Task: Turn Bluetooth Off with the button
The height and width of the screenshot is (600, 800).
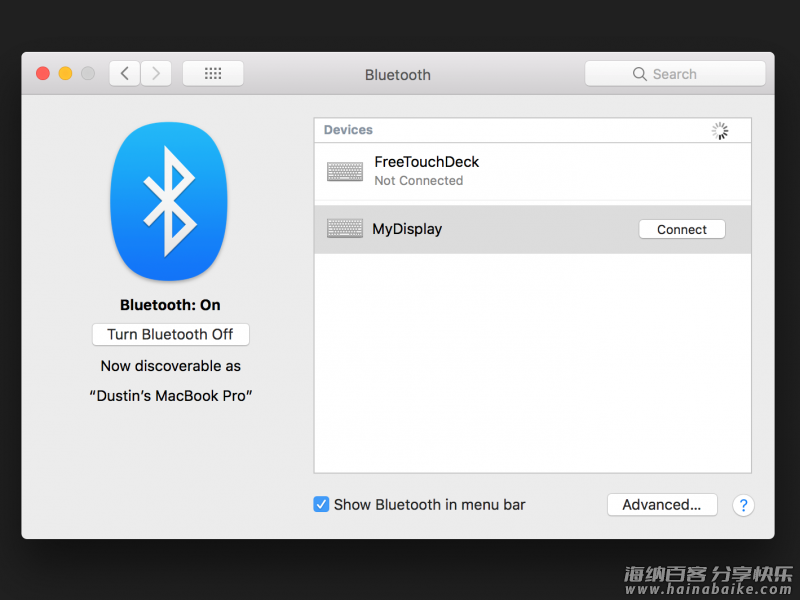Action: click(x=170, y=334)
